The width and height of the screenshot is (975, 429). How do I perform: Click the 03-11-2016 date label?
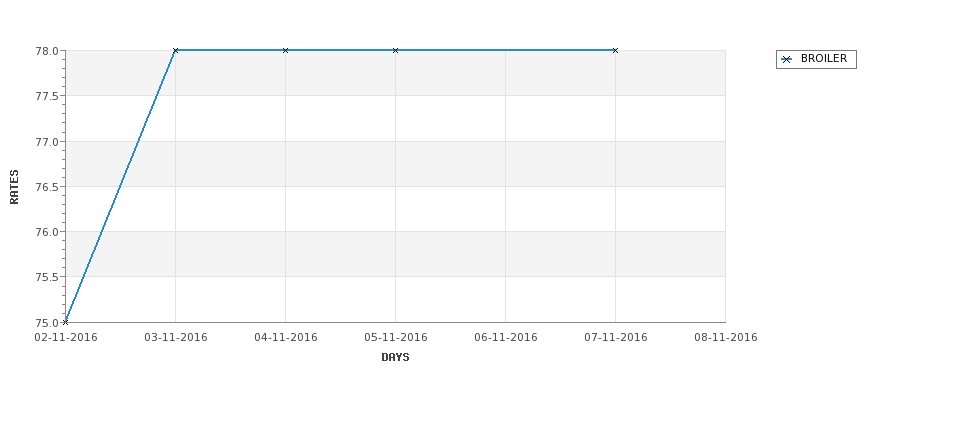pyautogui.click(x=175, y=338)
